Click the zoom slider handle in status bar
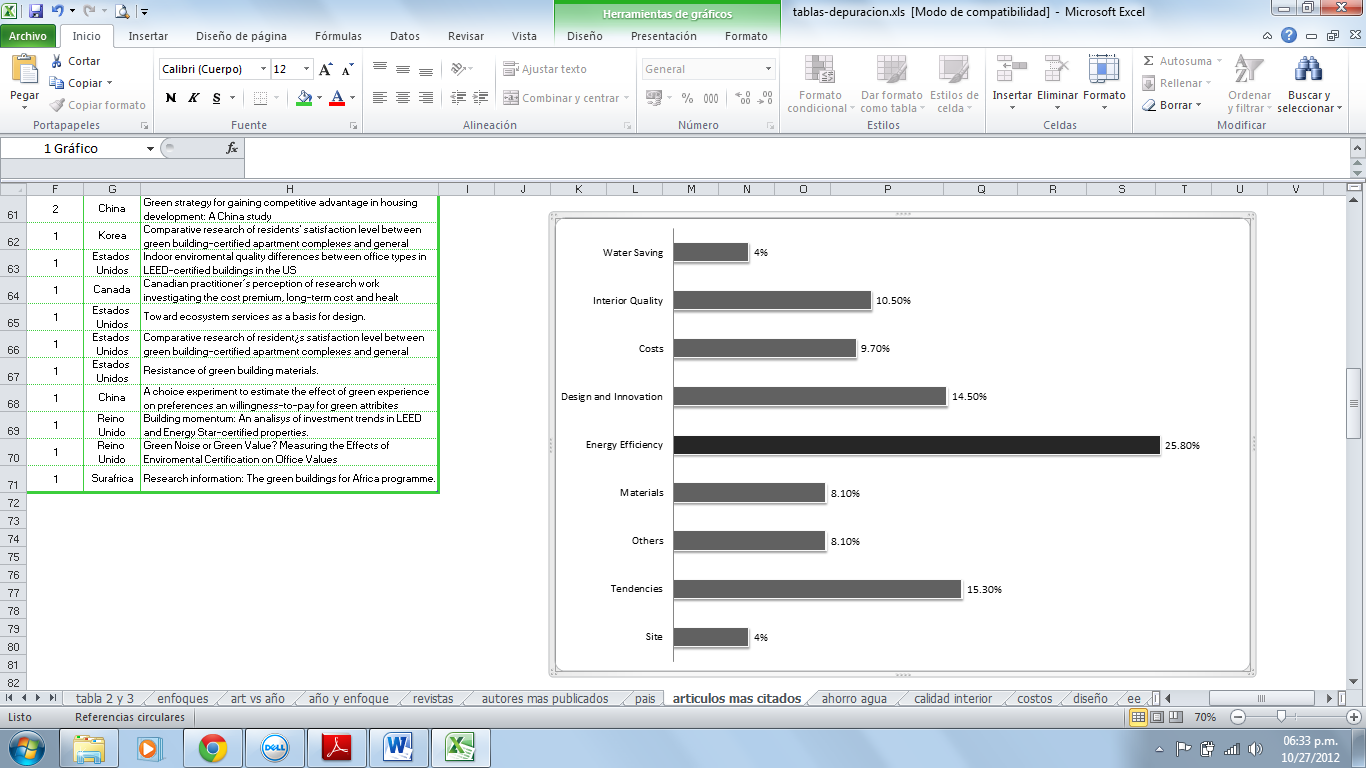Screen dimensions: 1366x768 (1281, 717)
